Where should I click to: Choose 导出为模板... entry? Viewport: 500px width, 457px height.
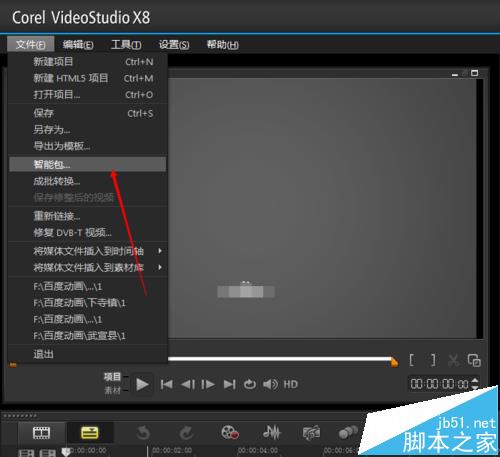pyautogui.click(x=87, y=146)
